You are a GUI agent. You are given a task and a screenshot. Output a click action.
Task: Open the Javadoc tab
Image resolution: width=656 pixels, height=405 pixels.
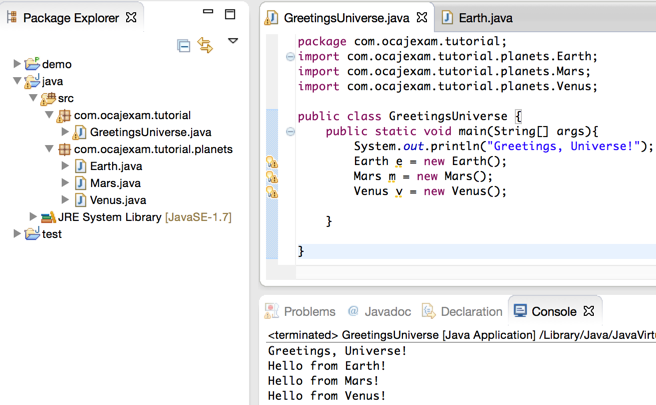[387, 312]
